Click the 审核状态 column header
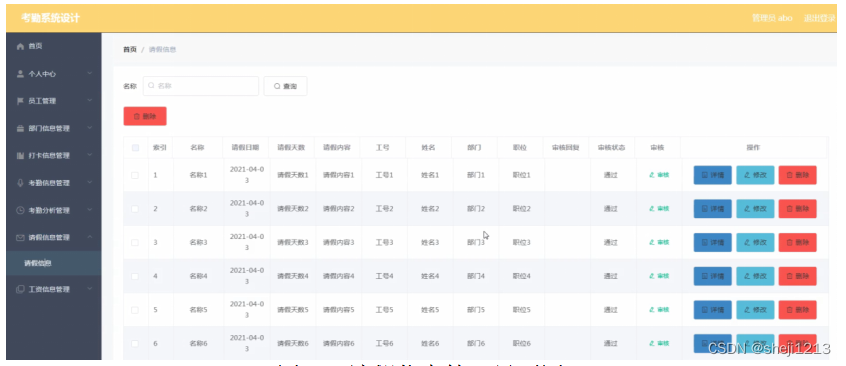The height and width of the screenshot is (366, 846). (611, 147)
